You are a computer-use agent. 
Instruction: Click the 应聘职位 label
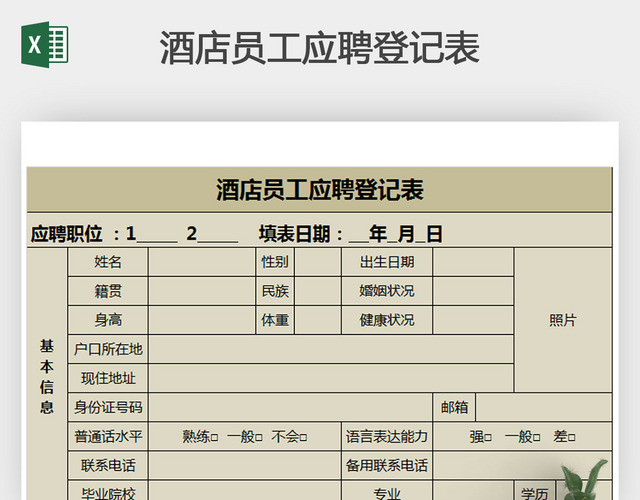point(66,234)
